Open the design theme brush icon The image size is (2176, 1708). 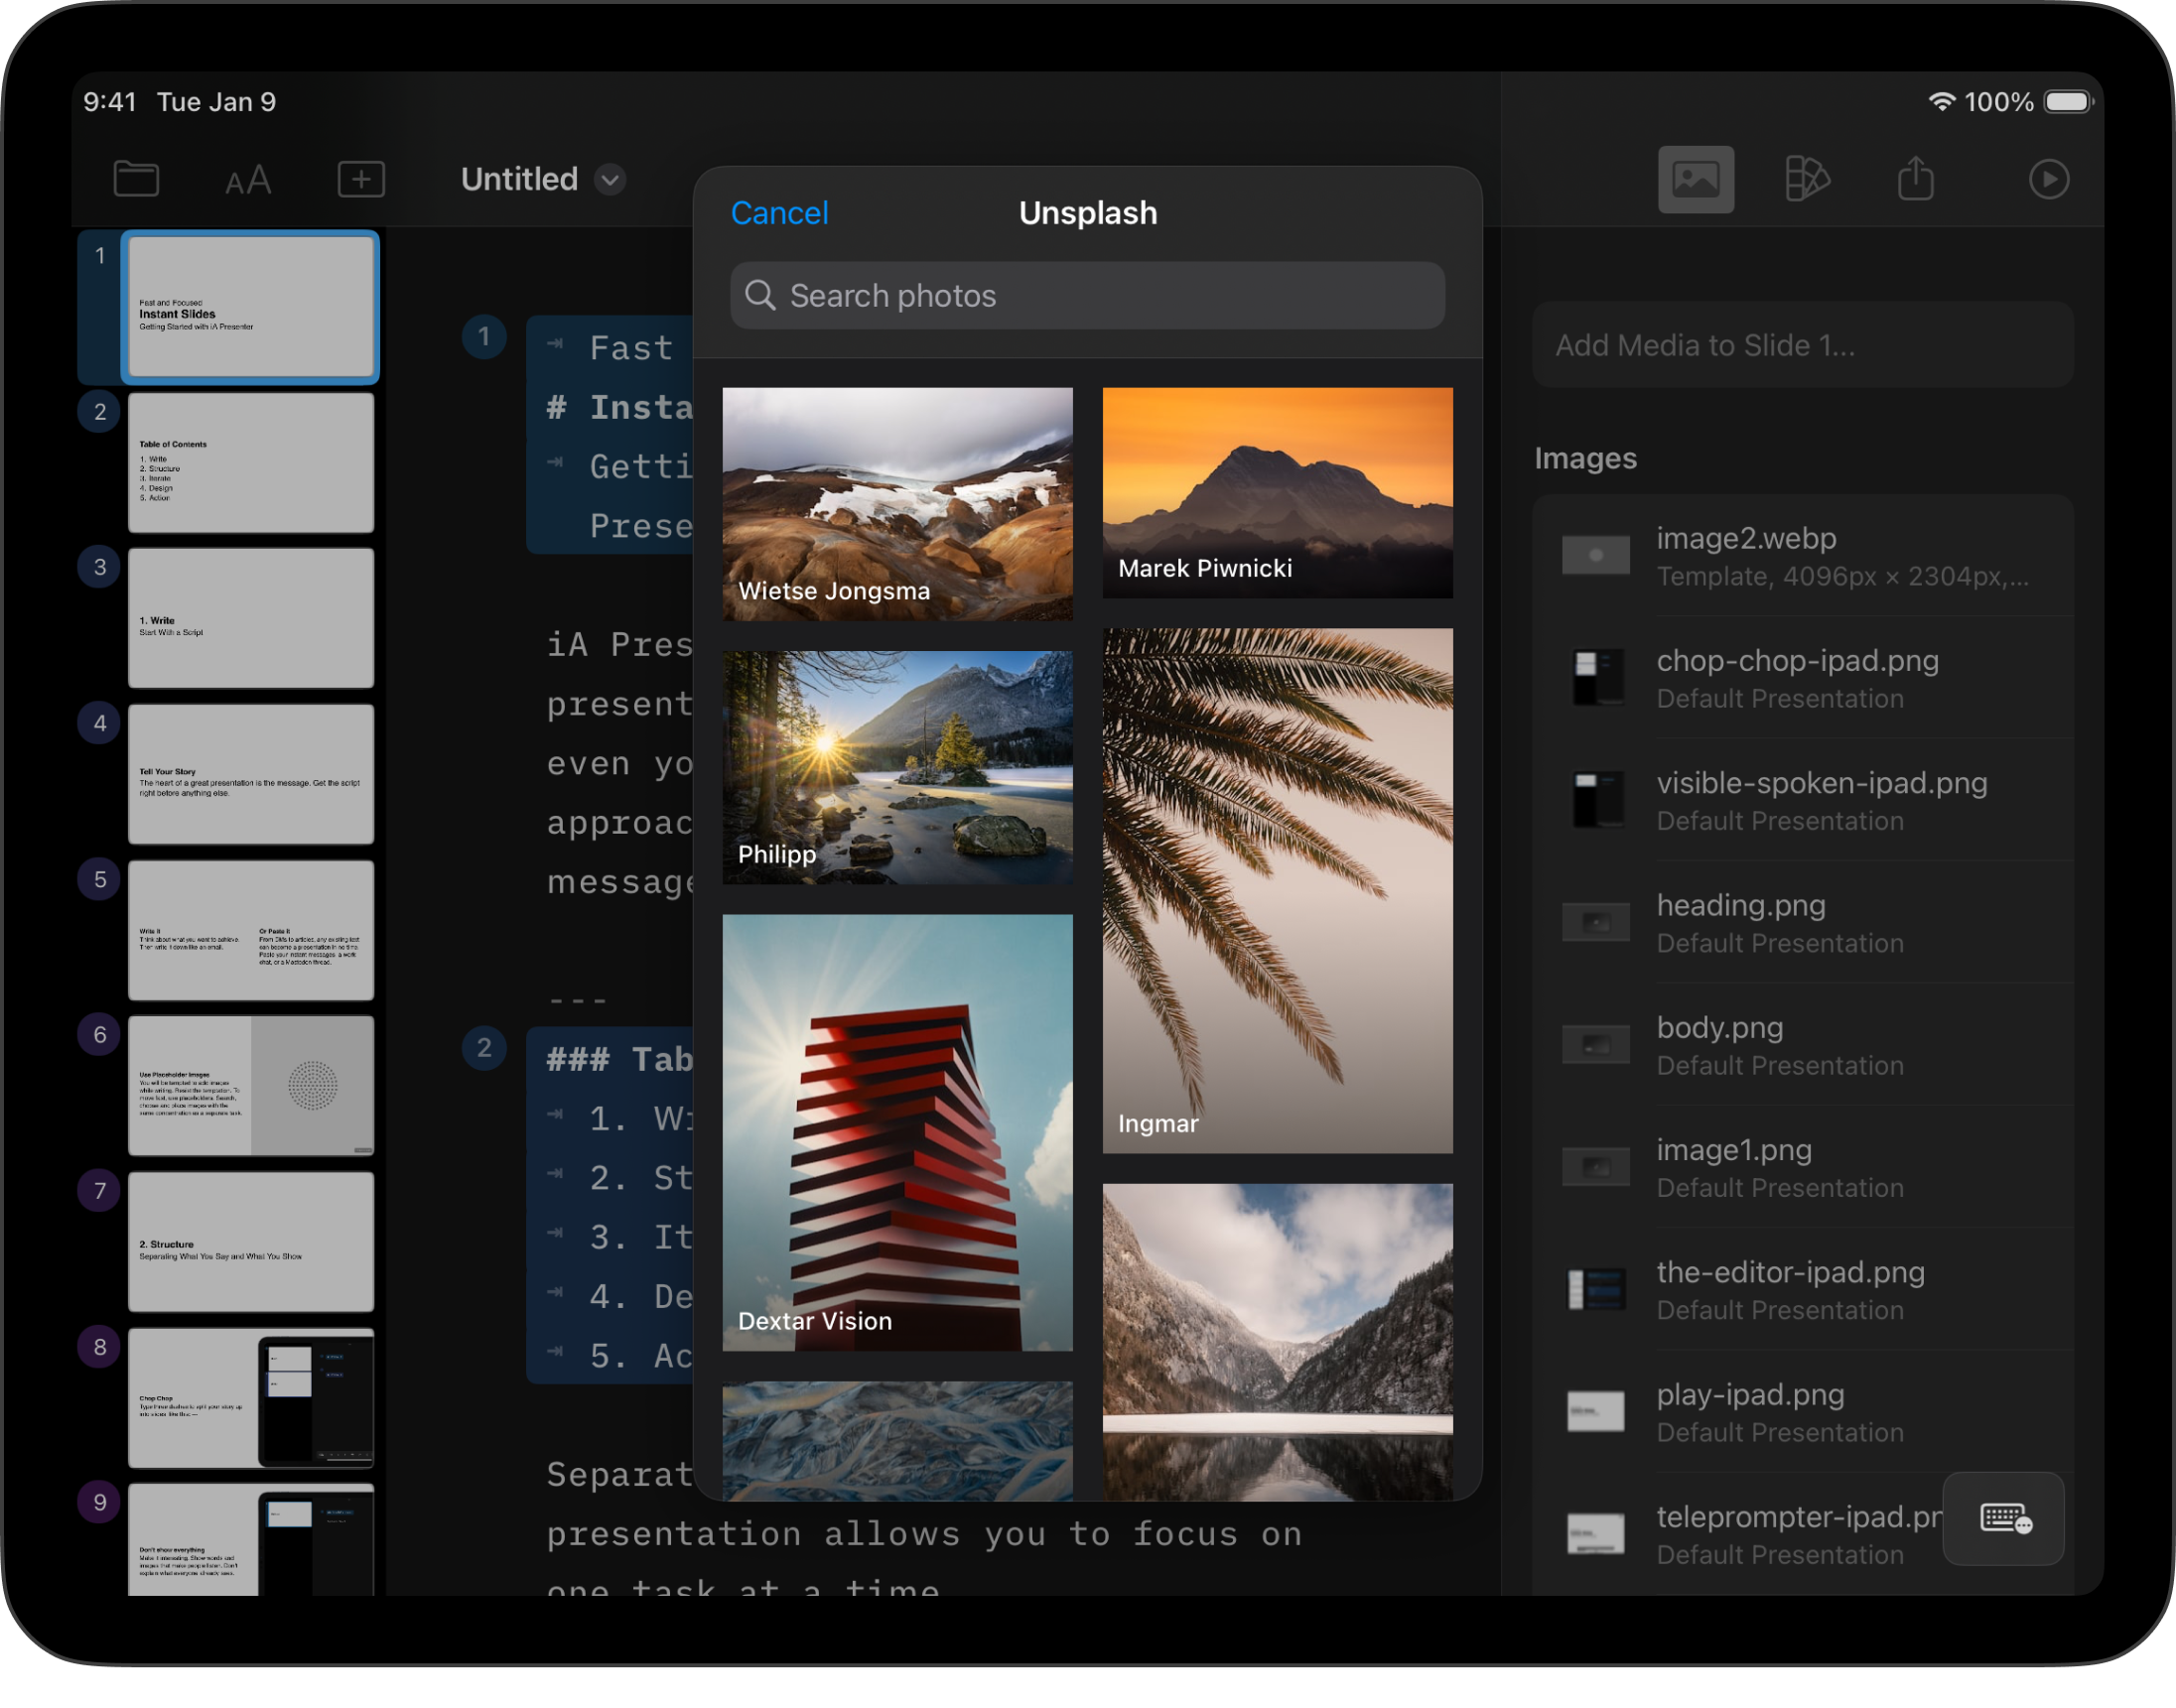tap(1806, 179)
